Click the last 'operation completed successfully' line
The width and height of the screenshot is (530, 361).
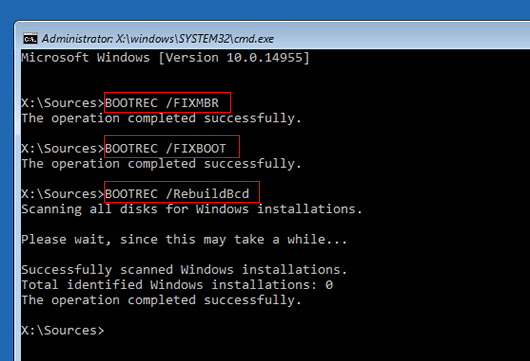pos(161,300)
